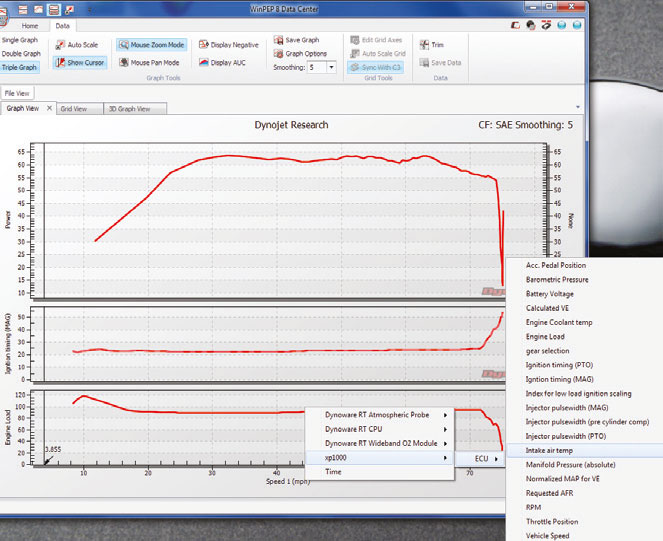This screenshot has height=541, width=663.
Task: Enable Mouse Zoom Mode
Action: tap(151, 45)
